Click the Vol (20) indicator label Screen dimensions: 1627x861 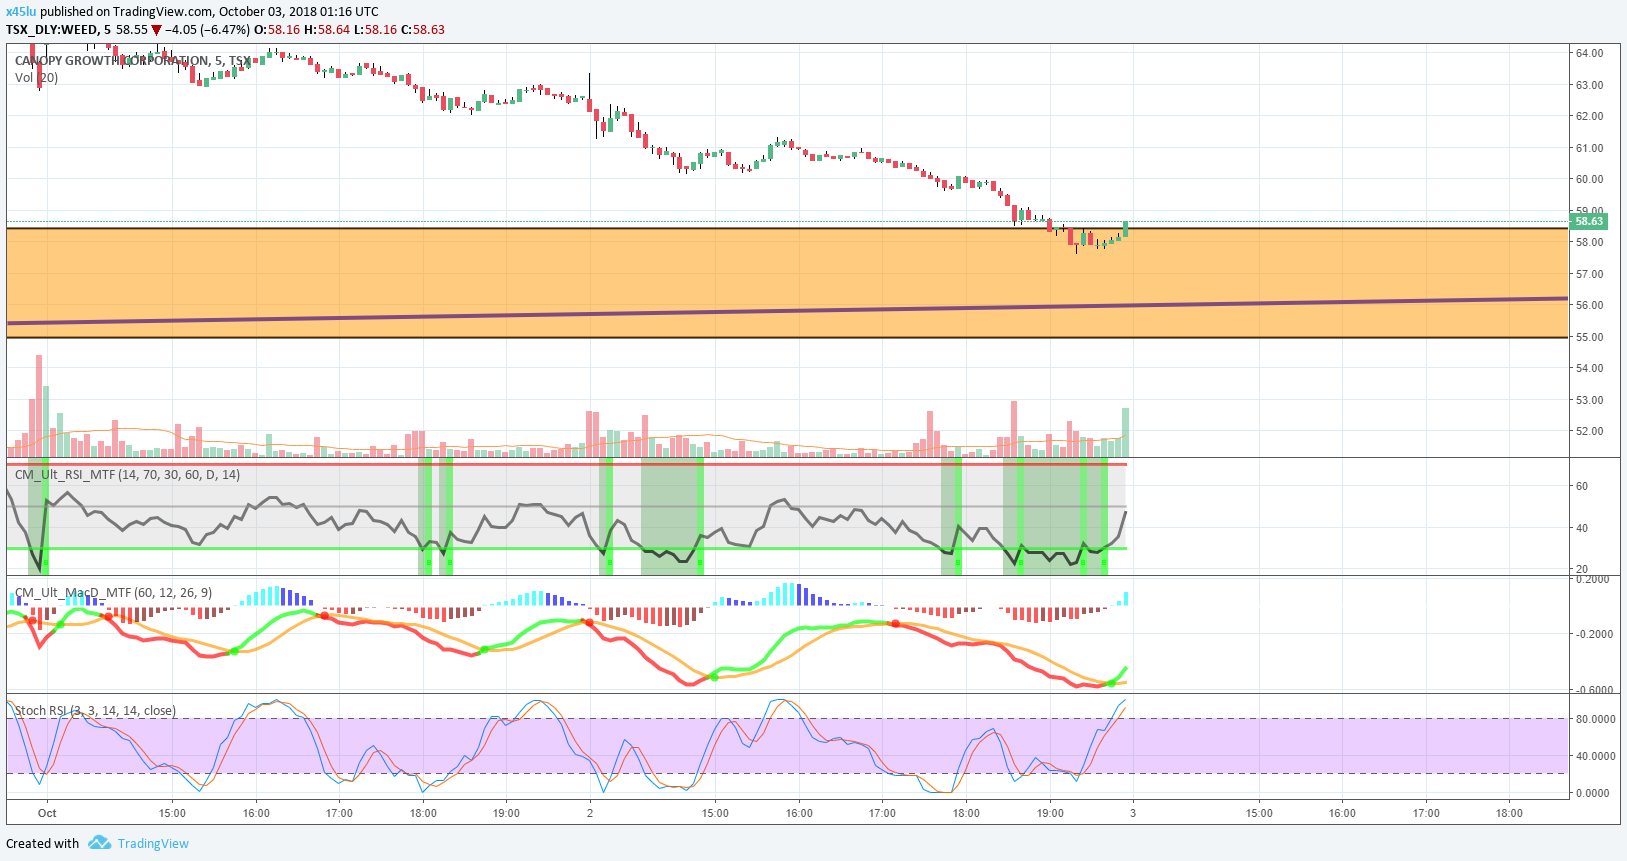point(36,77)
